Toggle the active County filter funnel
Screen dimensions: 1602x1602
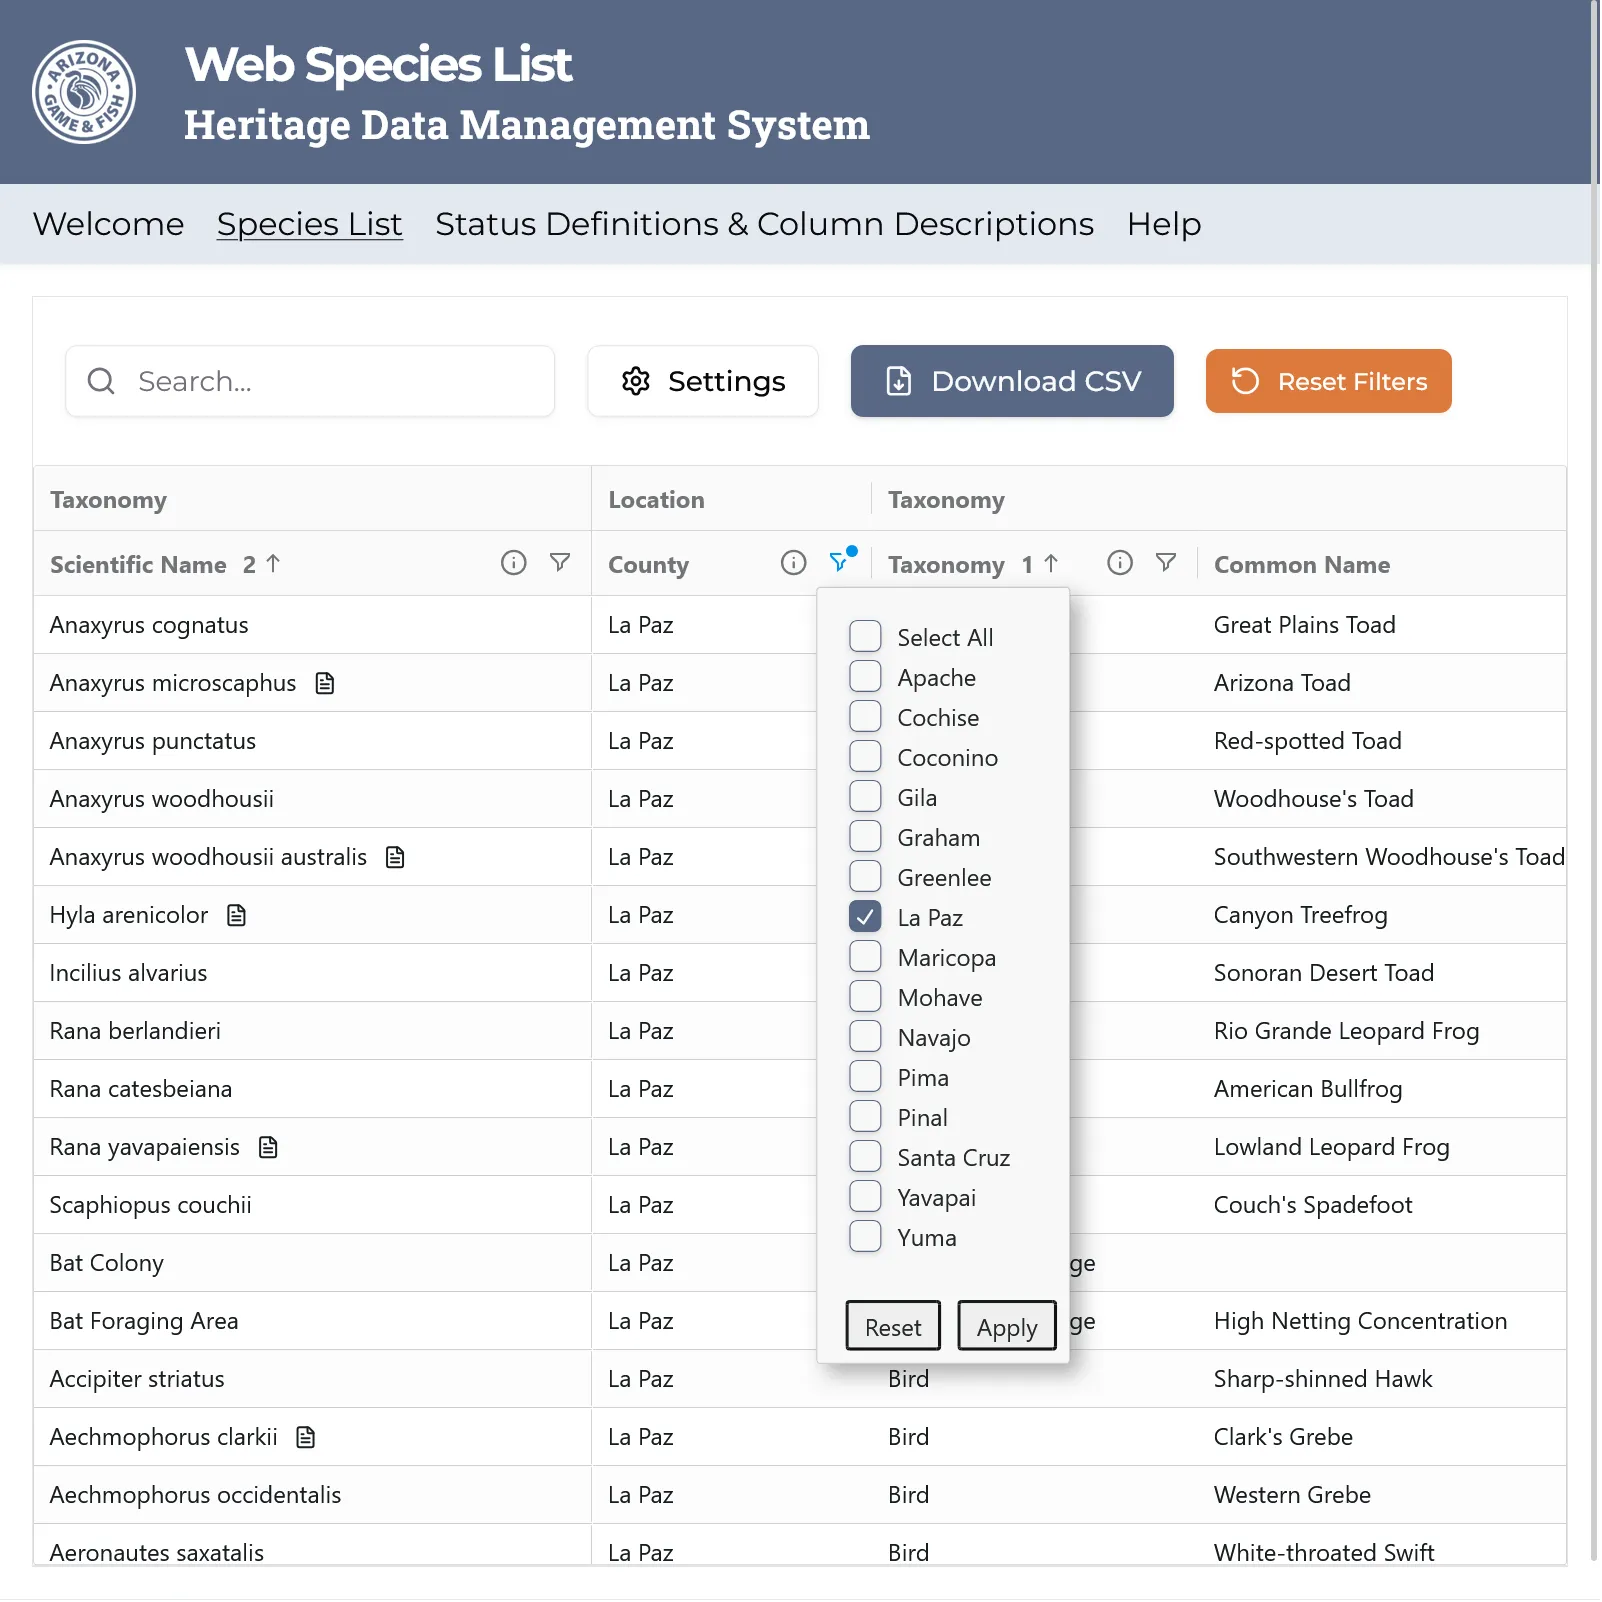pos(840,562)
